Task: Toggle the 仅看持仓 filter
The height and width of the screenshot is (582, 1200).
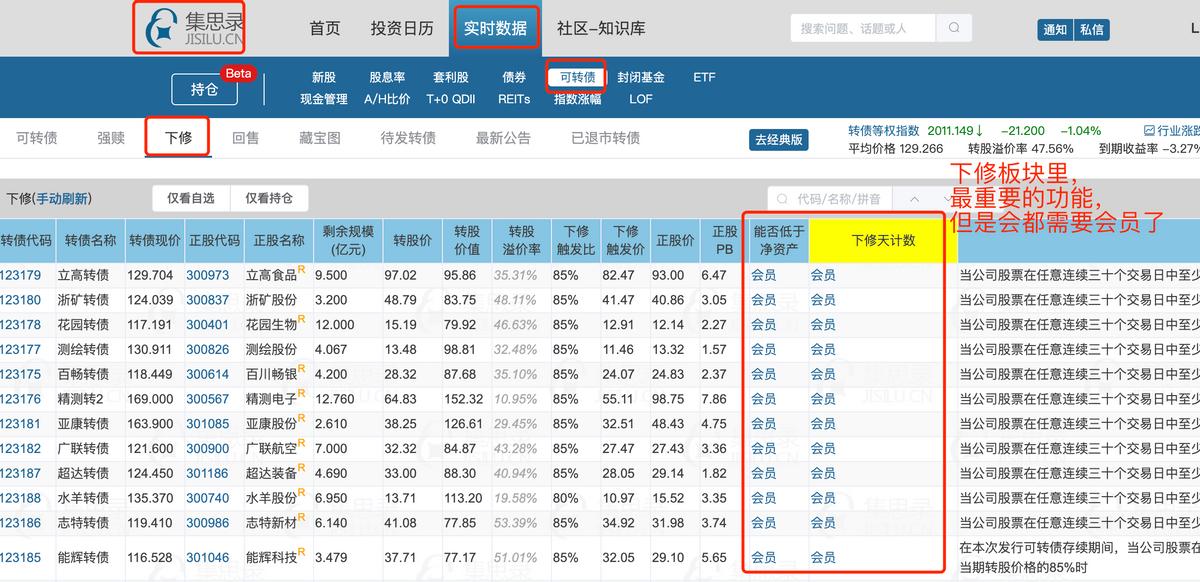Action: click(268, 197)
